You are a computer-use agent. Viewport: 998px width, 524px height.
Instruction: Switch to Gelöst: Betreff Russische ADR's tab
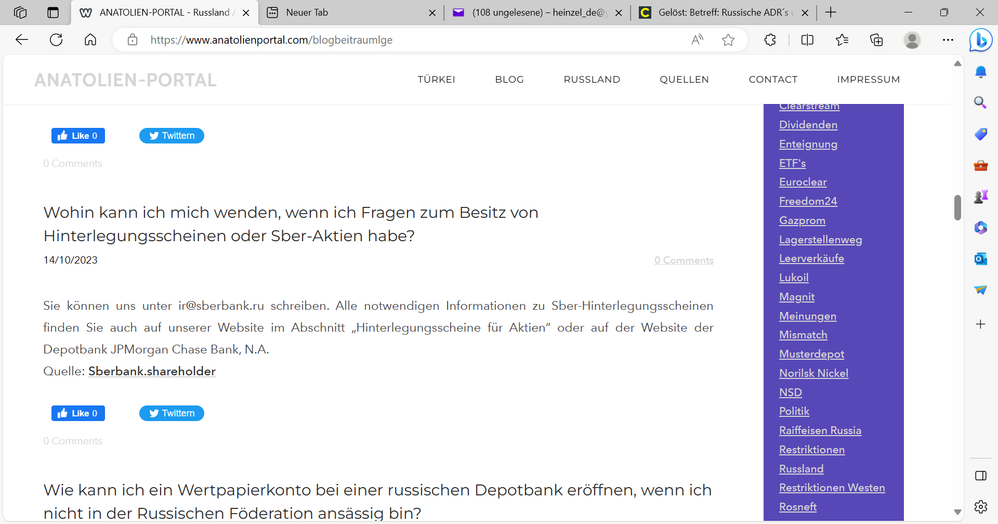pyautogui.click(x=724, y=12)
